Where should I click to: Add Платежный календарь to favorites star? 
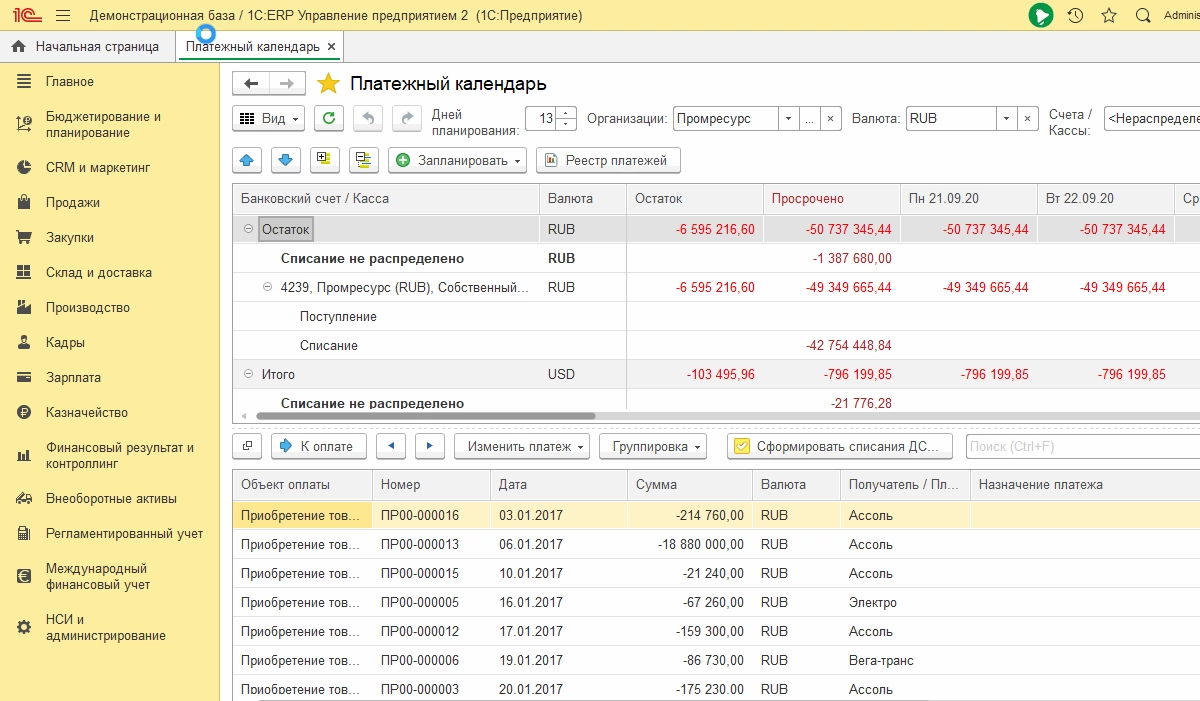coord(328,84)
